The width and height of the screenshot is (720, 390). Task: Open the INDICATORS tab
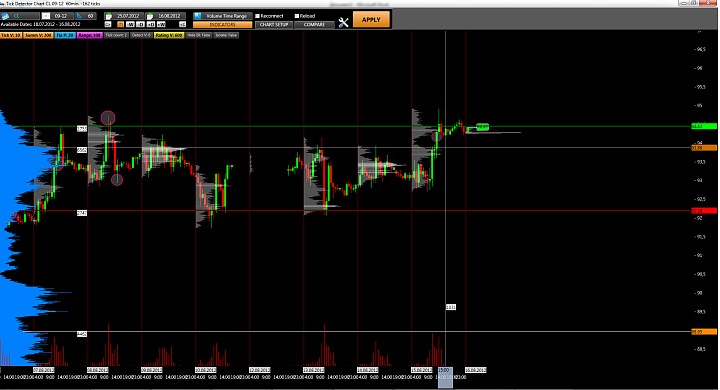coord(222,24)
